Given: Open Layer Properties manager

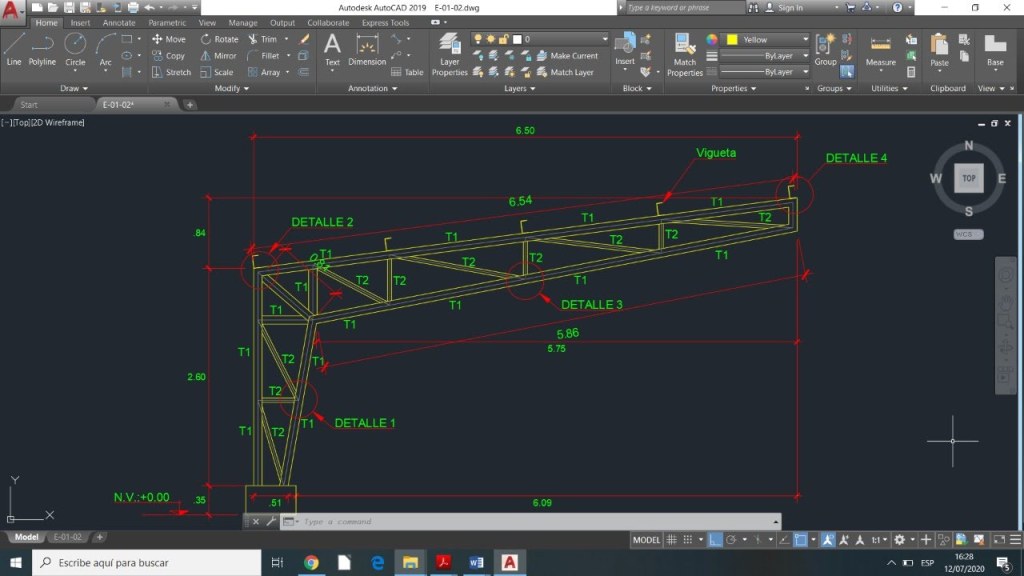Looking at the screenshot, I should 449,55.
